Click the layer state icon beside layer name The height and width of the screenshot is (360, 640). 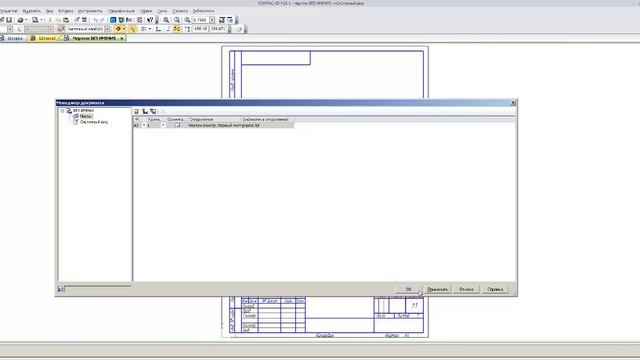61,29
